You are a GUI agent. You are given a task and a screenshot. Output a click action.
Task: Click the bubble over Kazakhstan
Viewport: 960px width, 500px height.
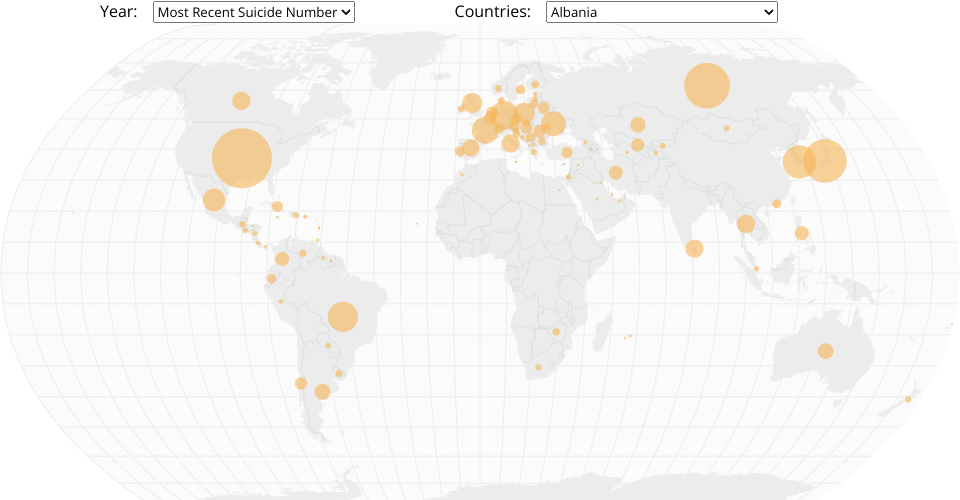(x=637, y=125)
